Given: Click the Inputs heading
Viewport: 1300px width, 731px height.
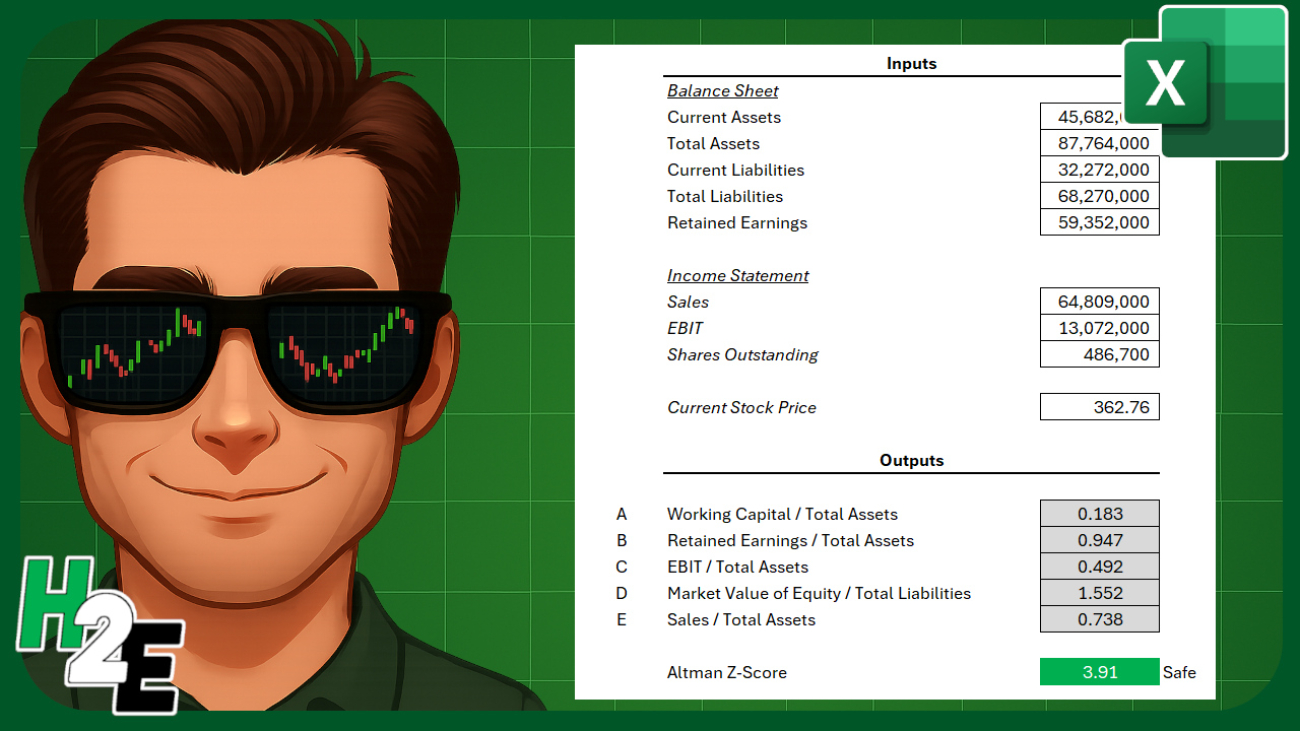Looking at the screenshot, I should [x=911, y=63].
